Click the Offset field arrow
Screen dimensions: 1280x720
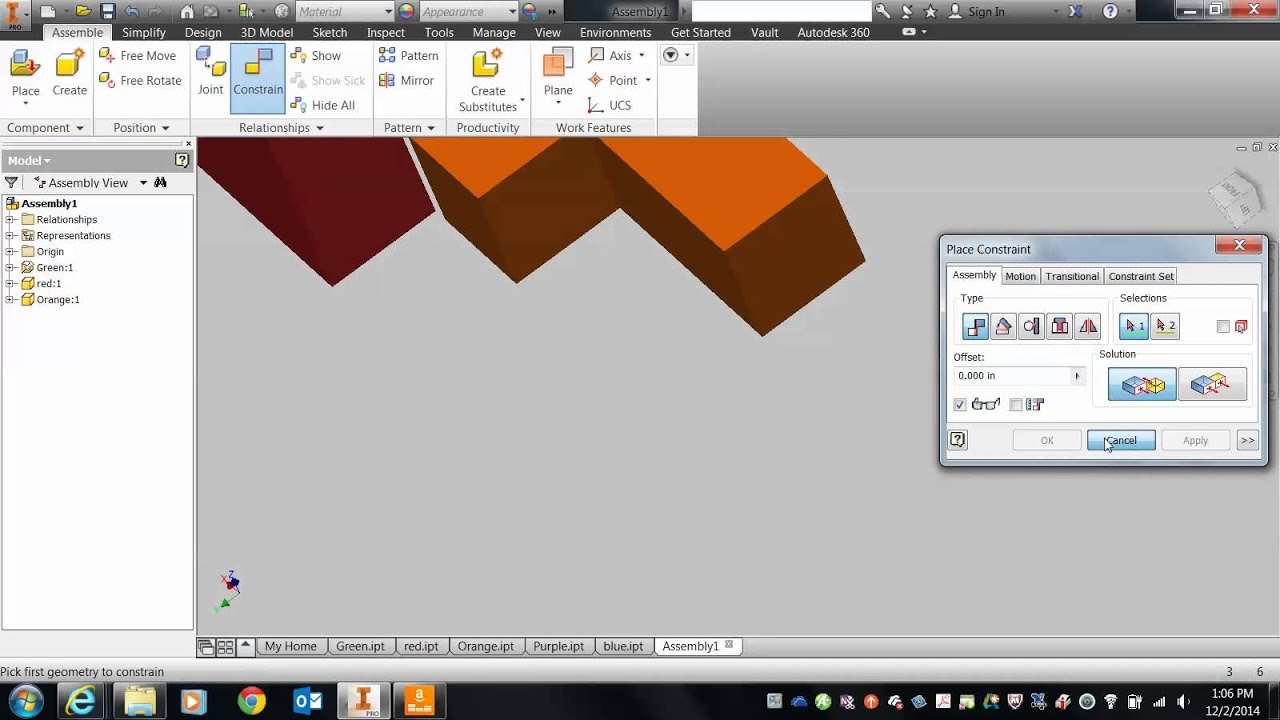tap(1077, 376)
